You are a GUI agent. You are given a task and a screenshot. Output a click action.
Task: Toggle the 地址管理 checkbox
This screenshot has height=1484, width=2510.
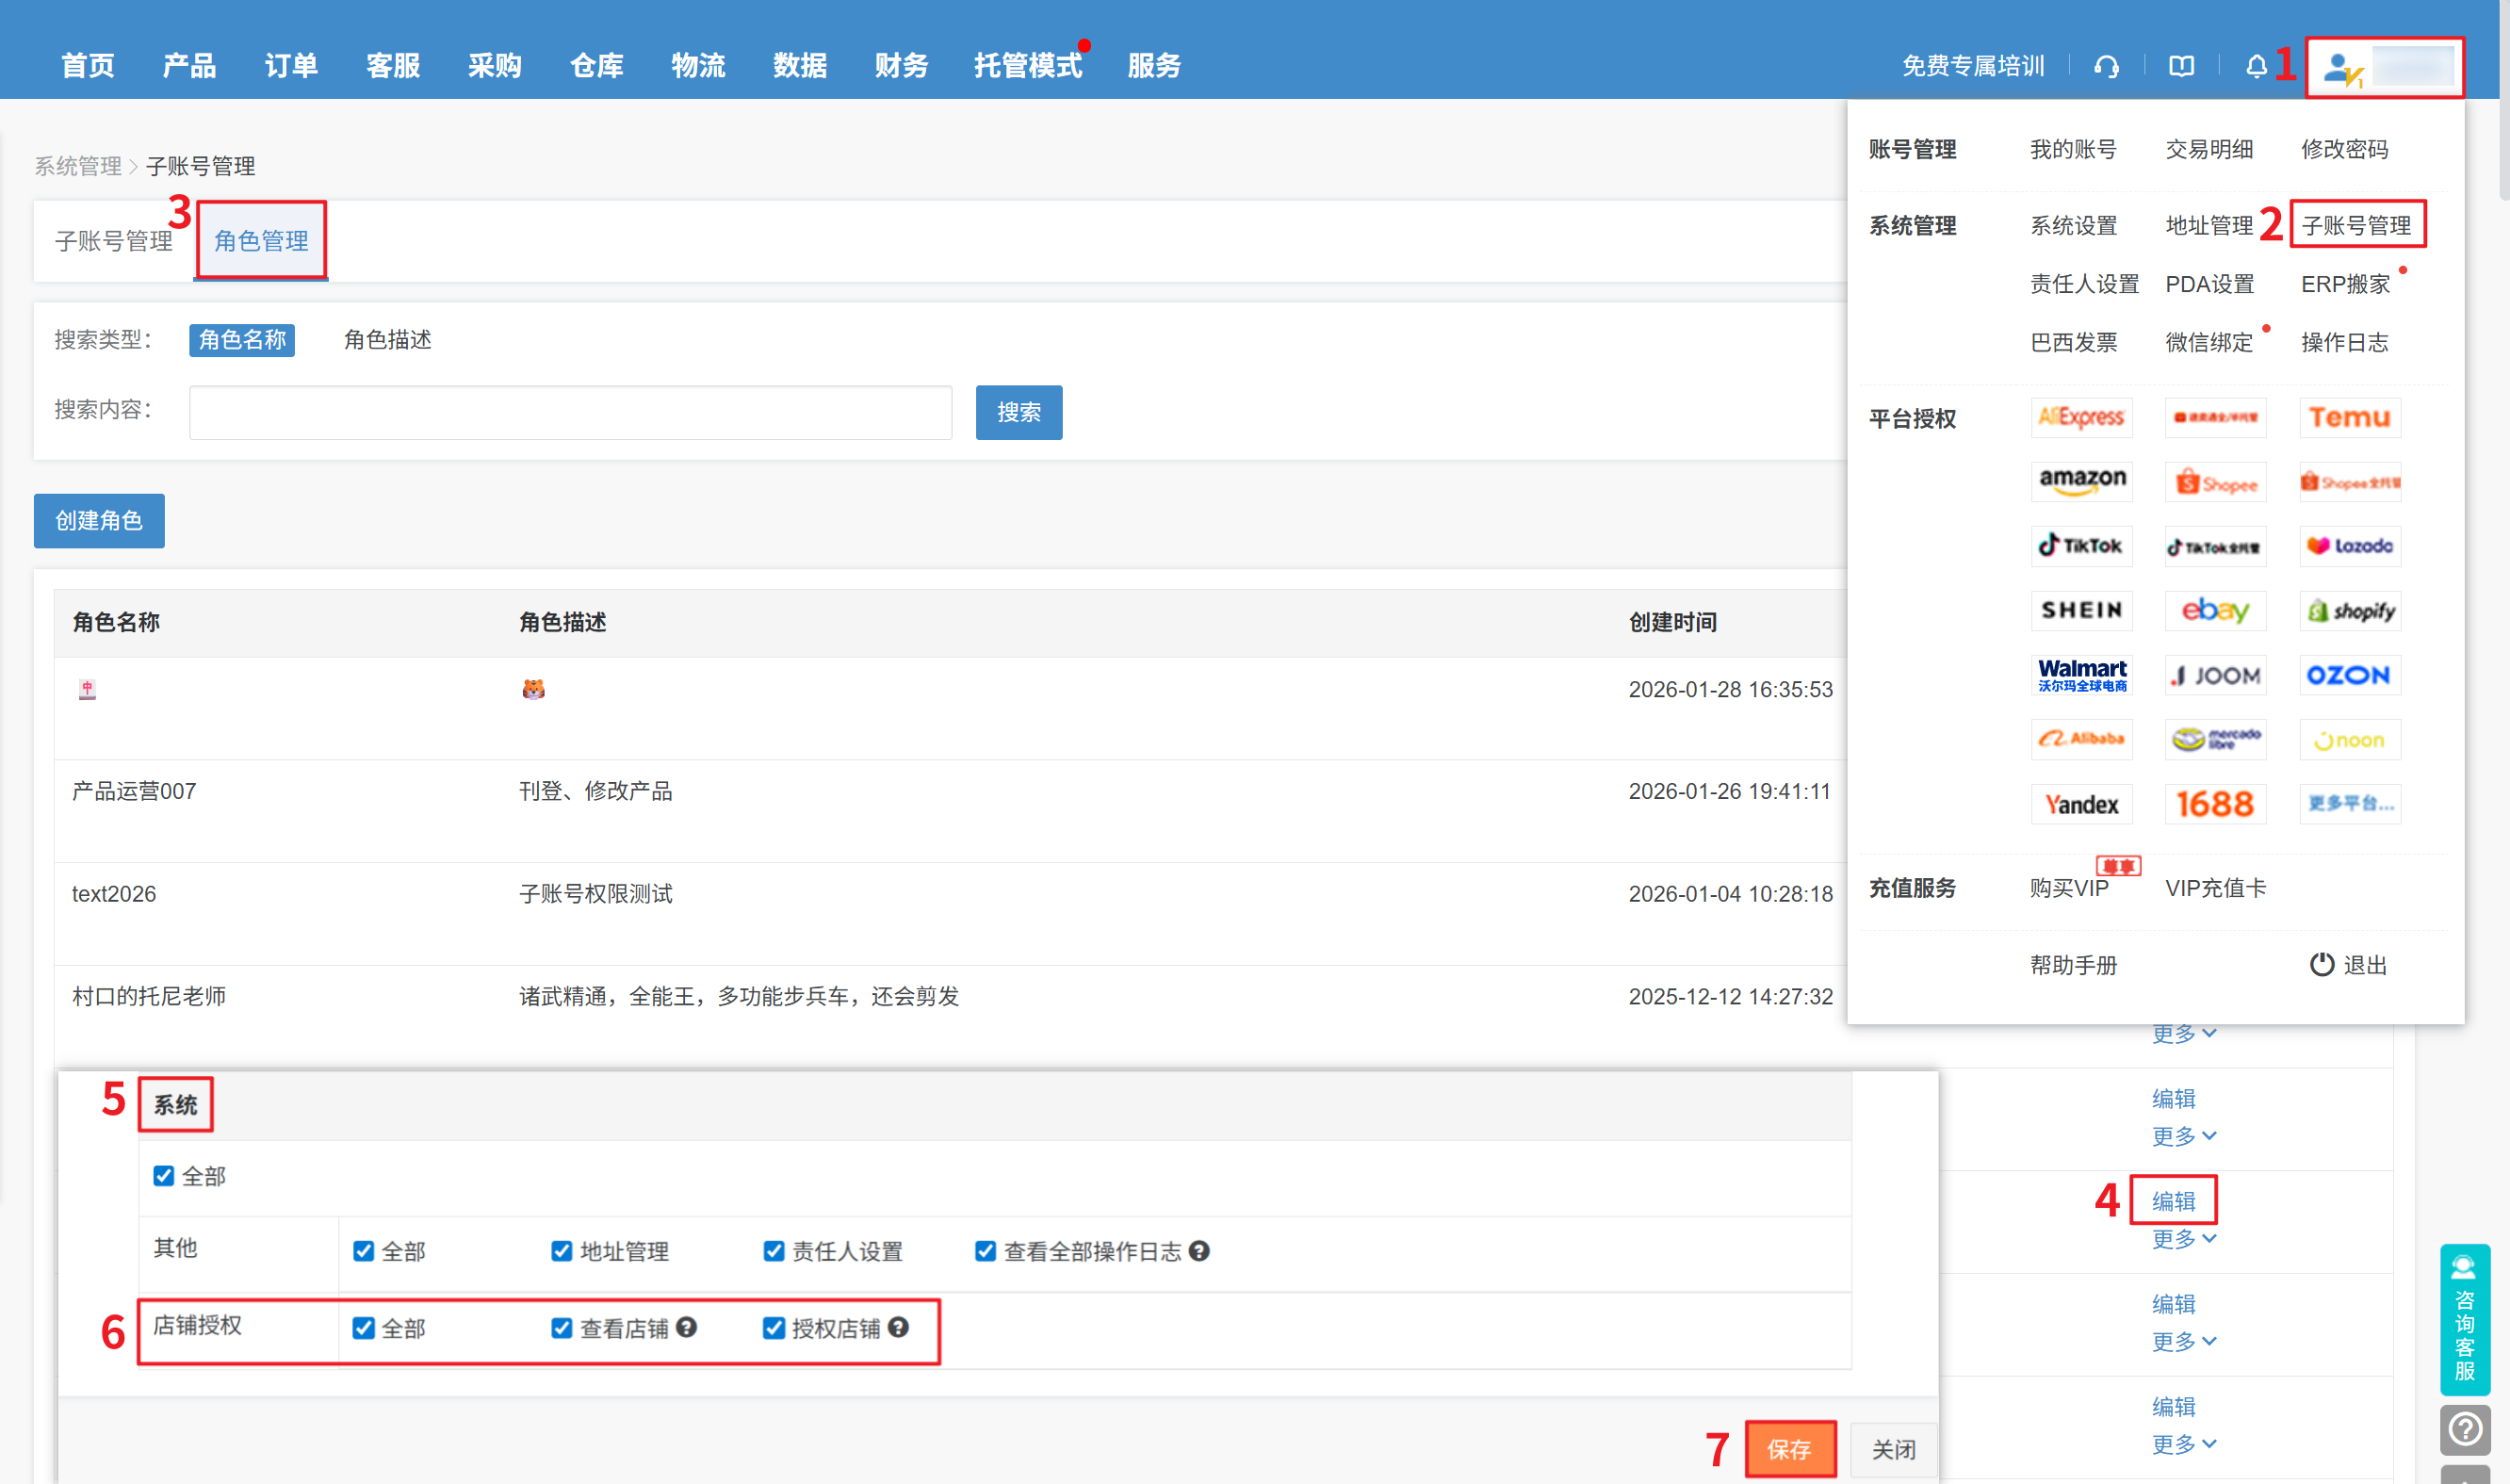point(561,1251)
